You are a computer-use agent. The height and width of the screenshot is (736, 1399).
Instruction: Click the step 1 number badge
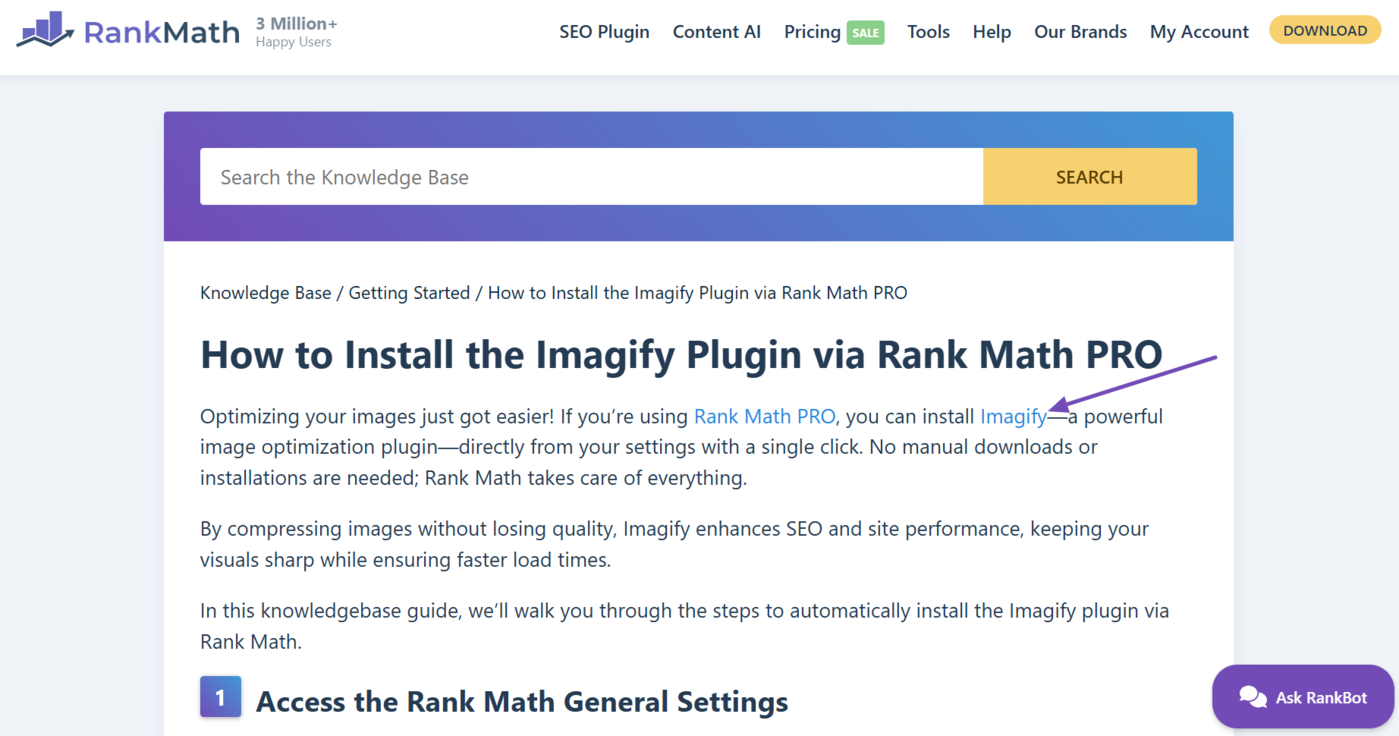click(x=220, y=697)
